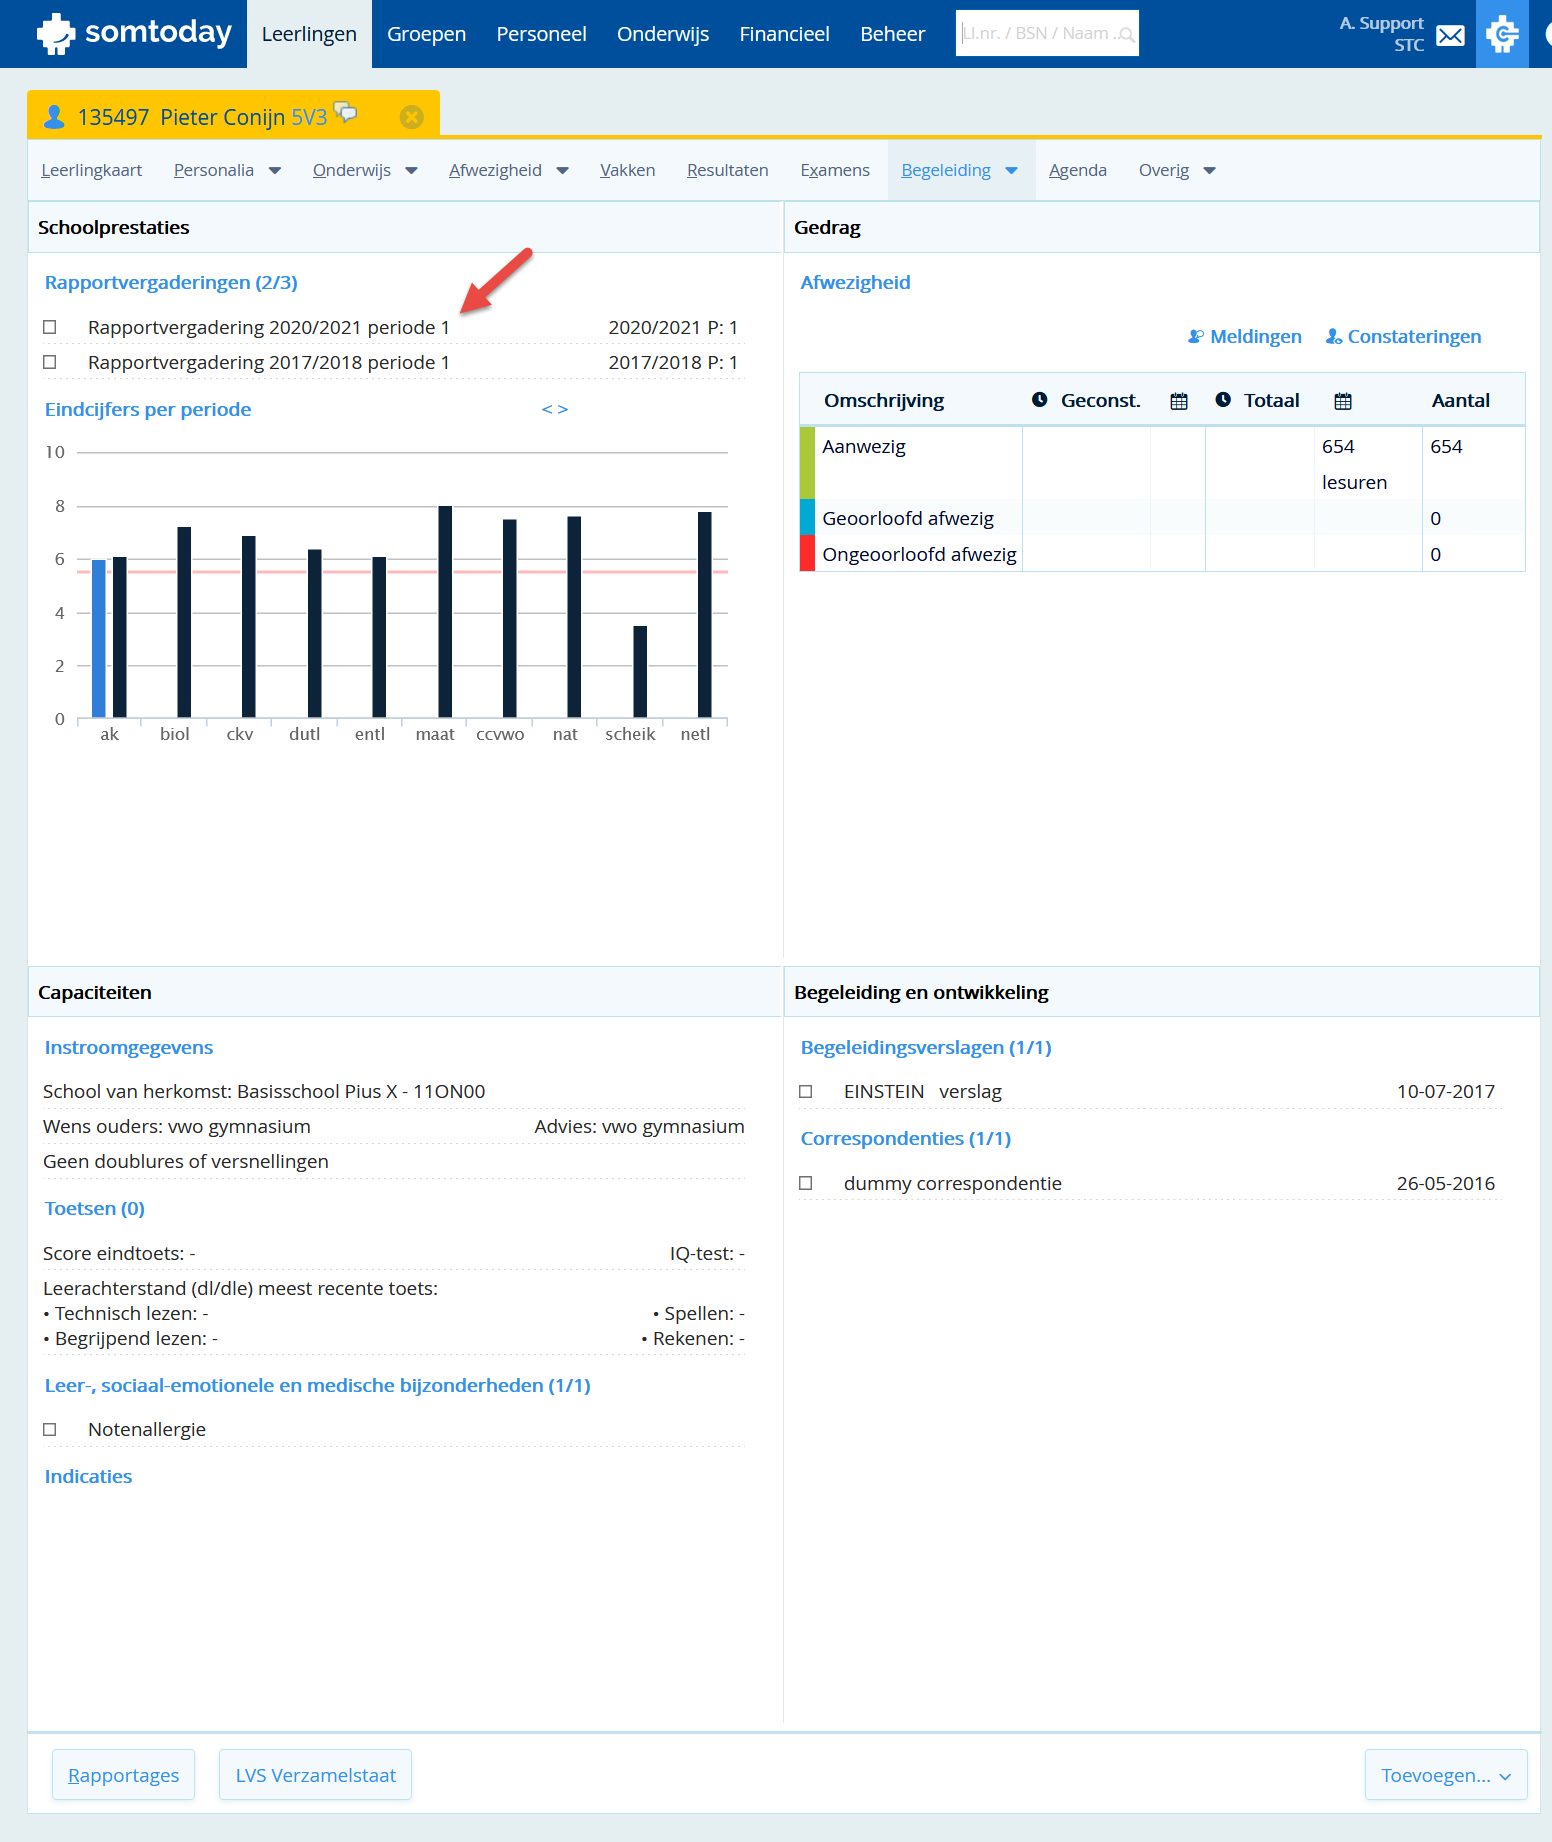Open the Meldingen link

click(1256, 337)
